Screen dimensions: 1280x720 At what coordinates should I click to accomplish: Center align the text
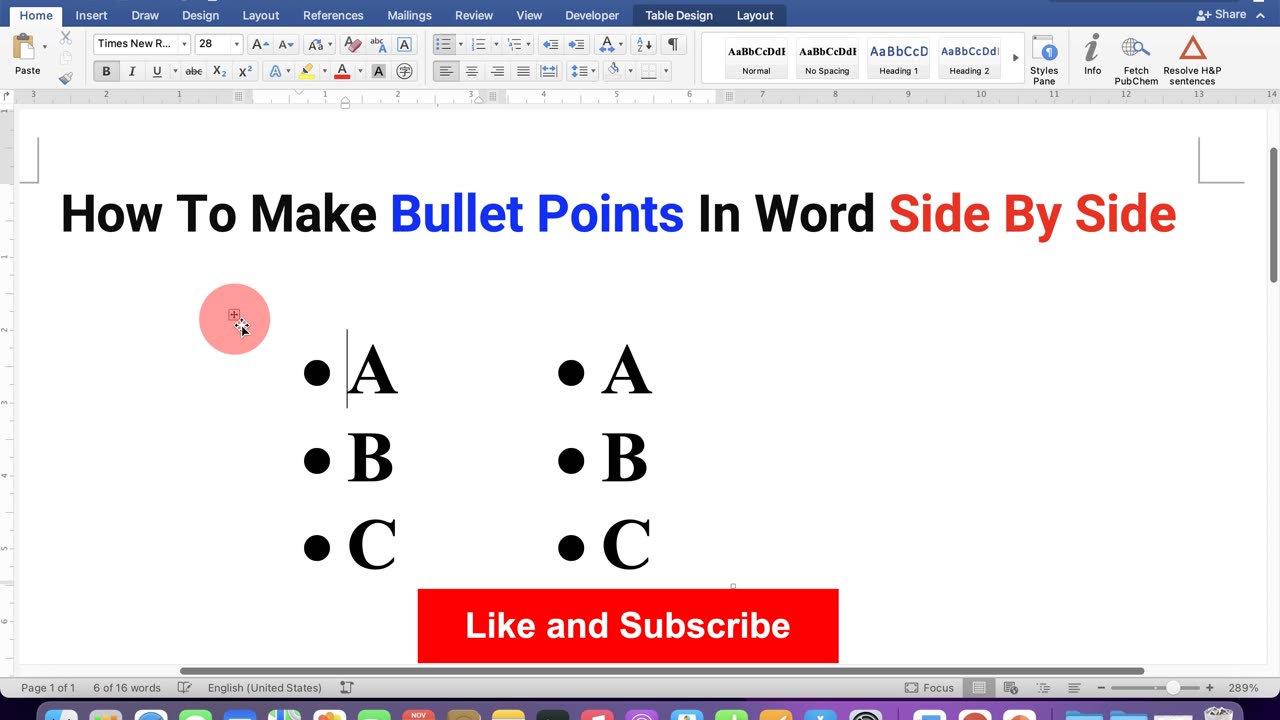pyautogui.click(x=472, y=71)
